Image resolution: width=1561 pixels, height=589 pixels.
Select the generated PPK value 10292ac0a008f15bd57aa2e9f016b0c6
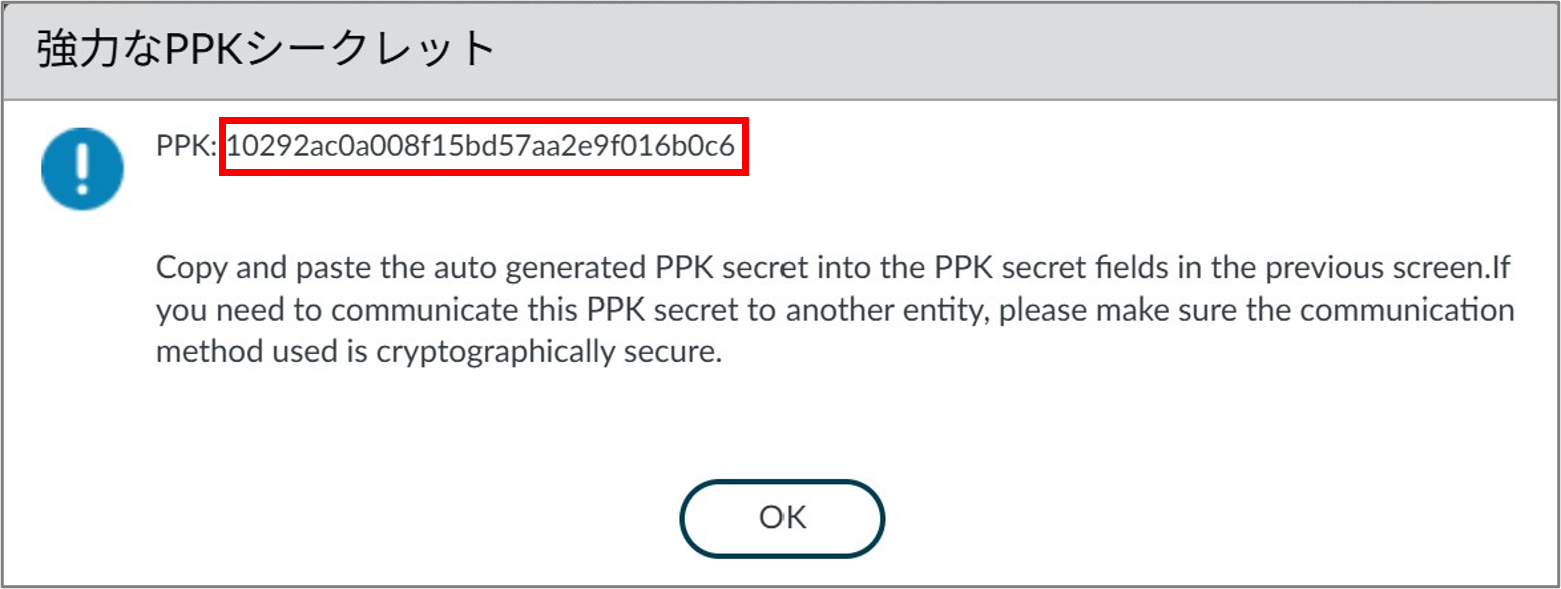pos(481,147)
